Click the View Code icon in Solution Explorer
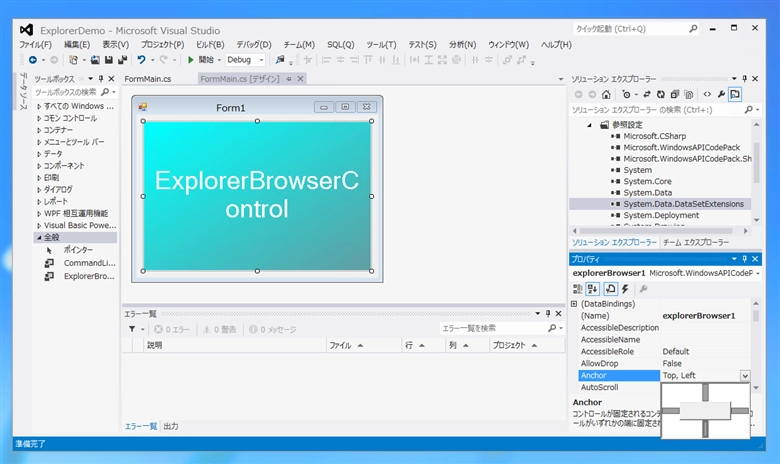The width and height of the screenshot is (780, 464). point(707,94)
